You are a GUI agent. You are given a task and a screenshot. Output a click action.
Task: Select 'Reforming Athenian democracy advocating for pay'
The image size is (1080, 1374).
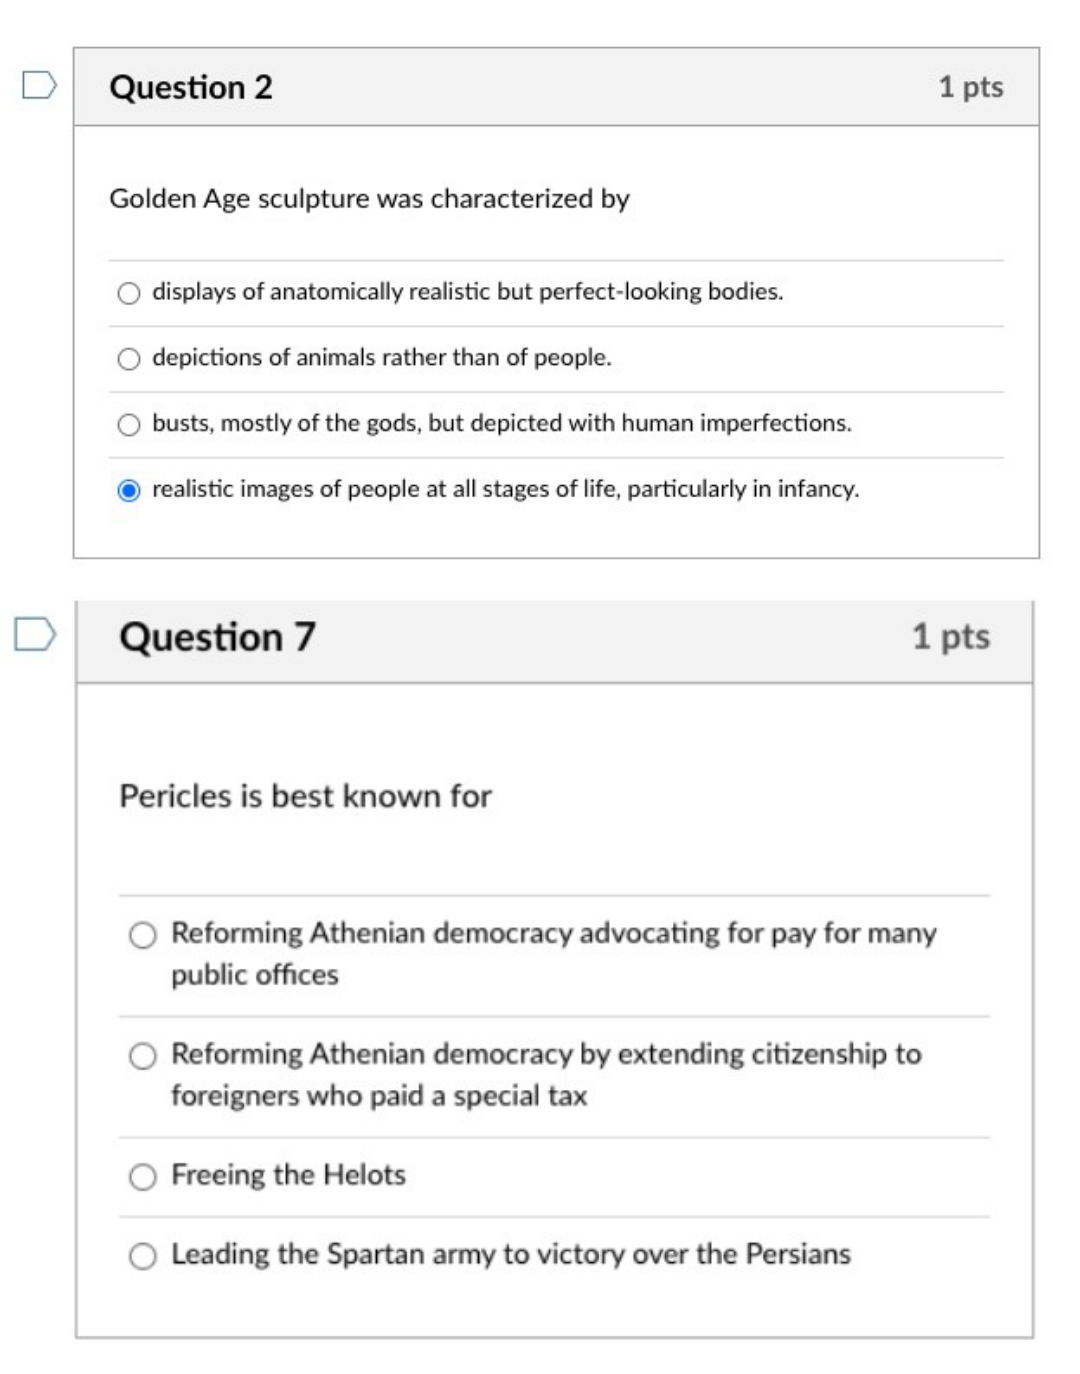coord(143,938)
